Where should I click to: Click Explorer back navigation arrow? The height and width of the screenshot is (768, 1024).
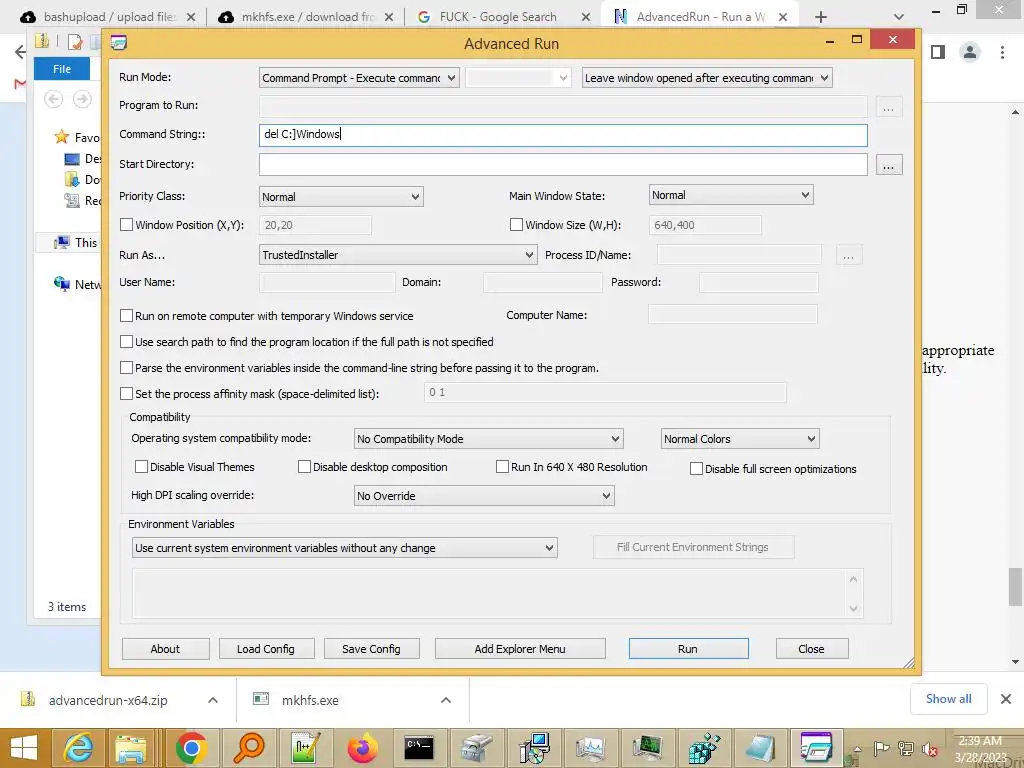coord(54,99)
